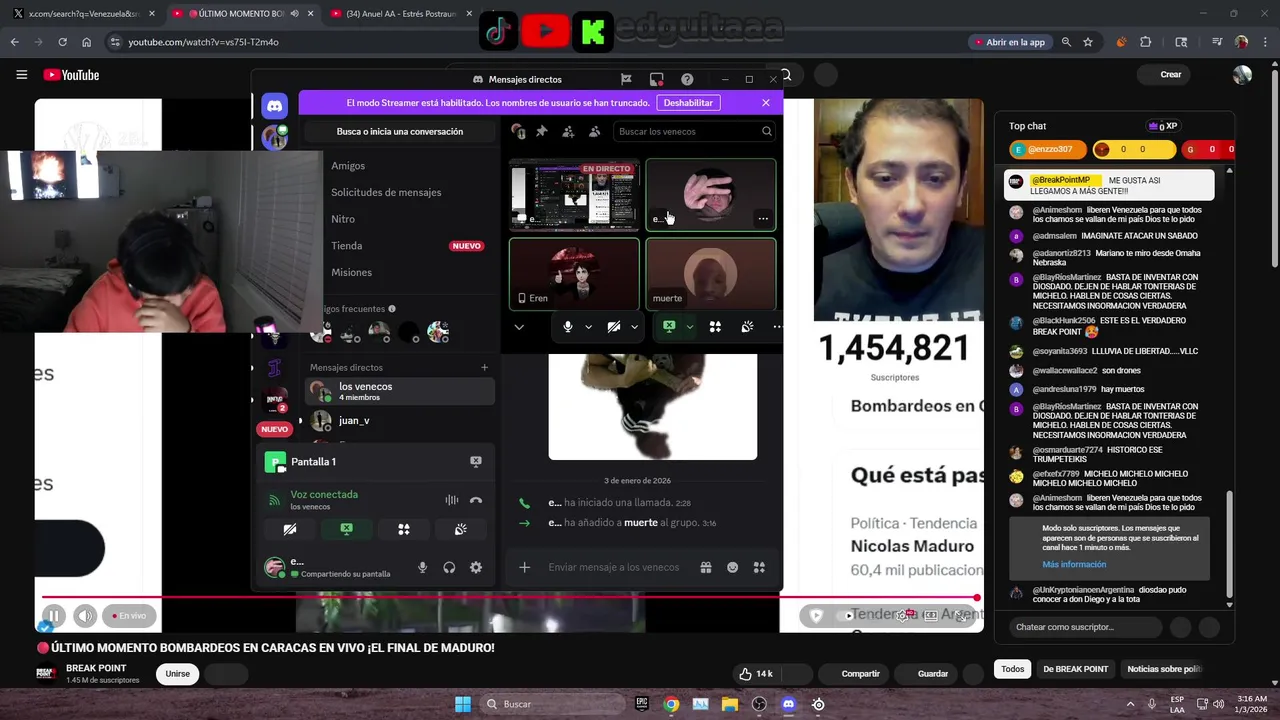
Task: Open the Discord inbox flag icon
Action: coord(626,79)
